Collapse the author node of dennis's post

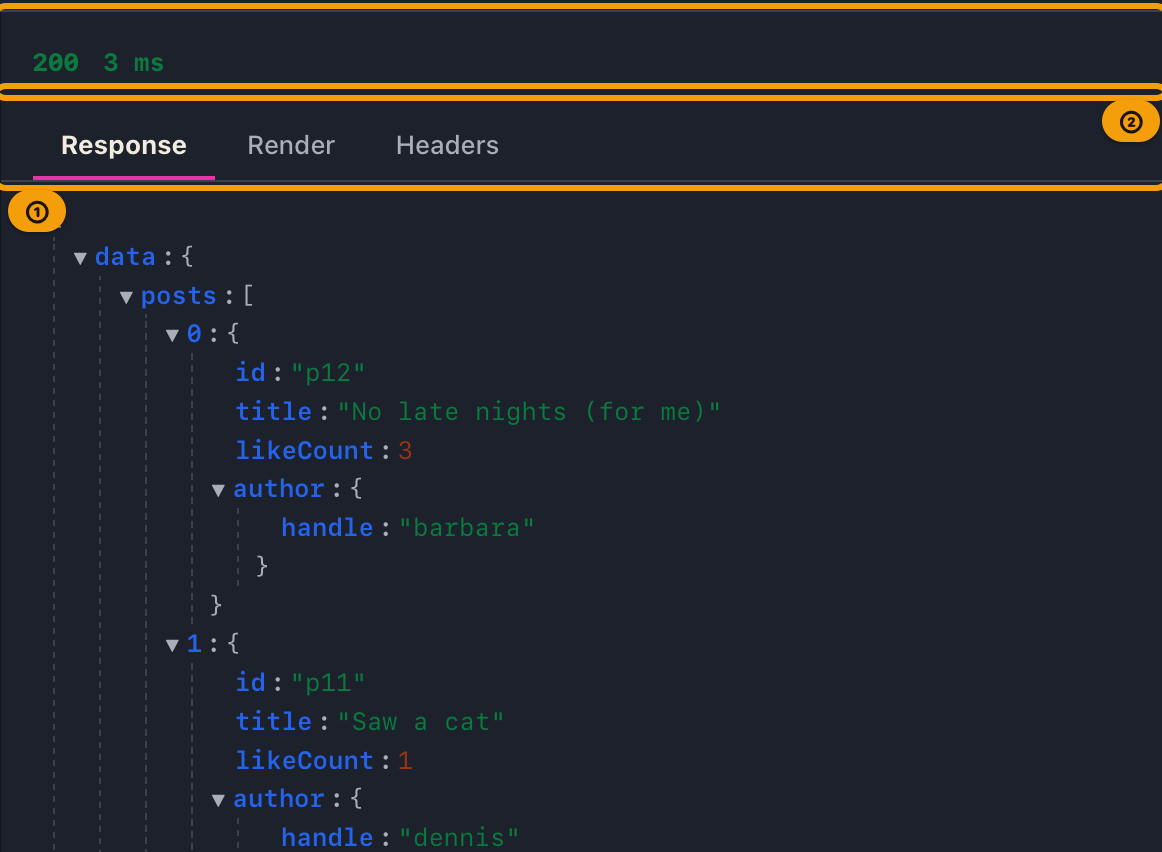[x=218, y=800]
